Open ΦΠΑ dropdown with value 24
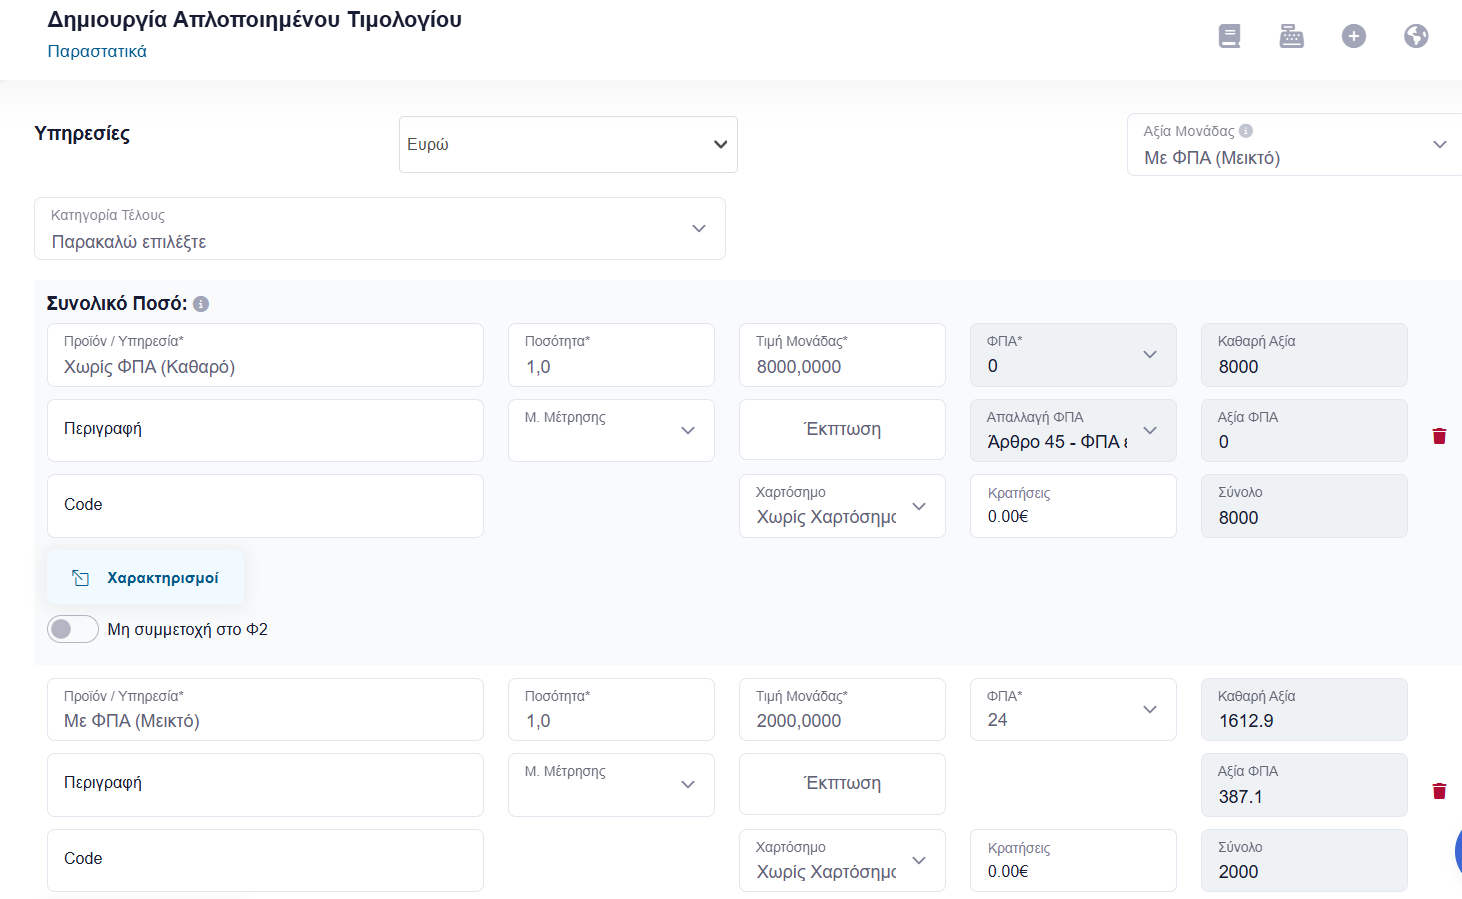This screenshot has width=1462, height=899. tap(1073, 709)
